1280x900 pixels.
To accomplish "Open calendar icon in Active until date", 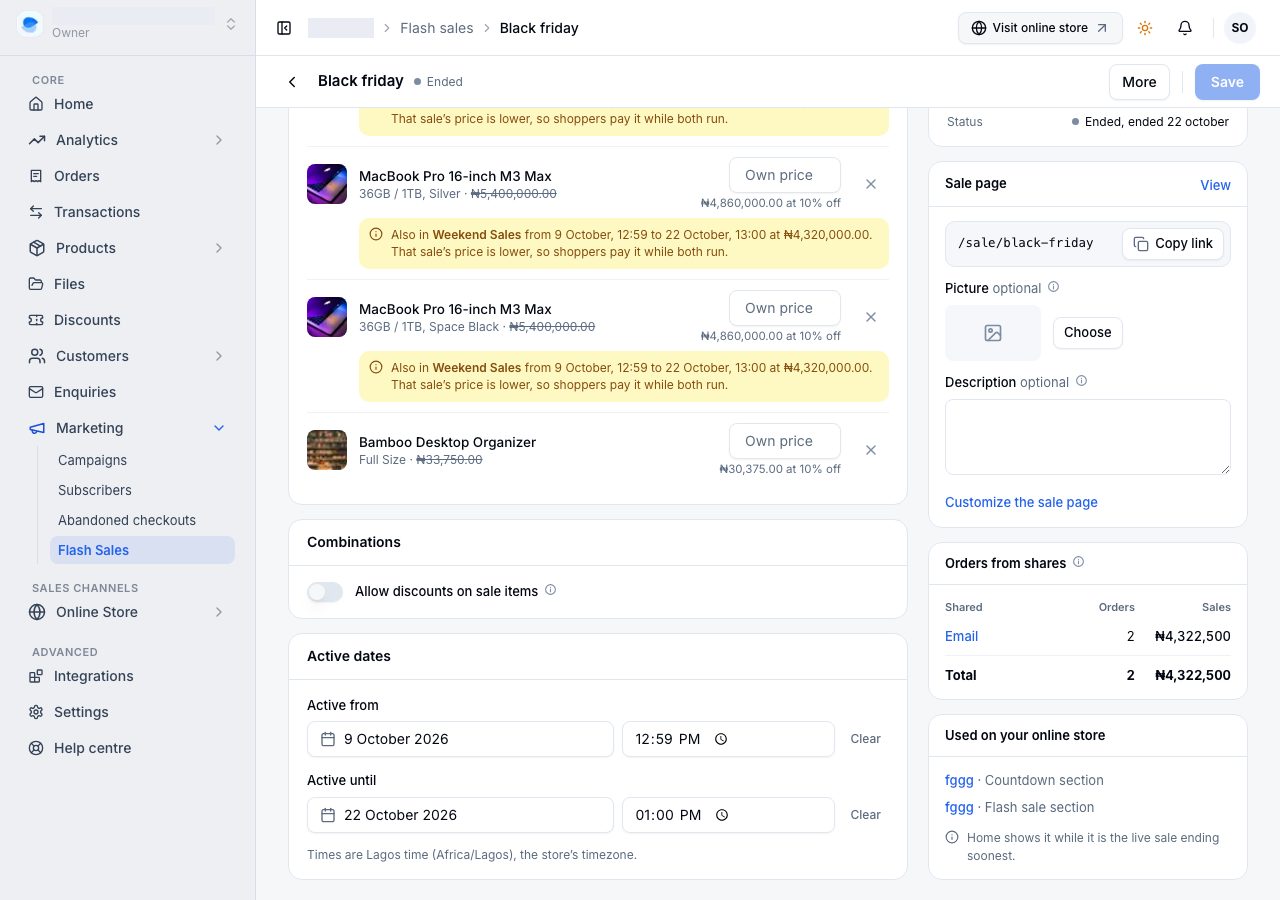I will [328, 815].
